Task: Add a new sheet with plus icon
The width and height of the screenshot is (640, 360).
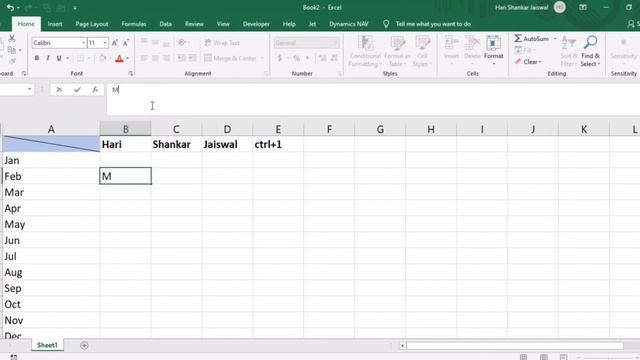Action: [84, 346]
